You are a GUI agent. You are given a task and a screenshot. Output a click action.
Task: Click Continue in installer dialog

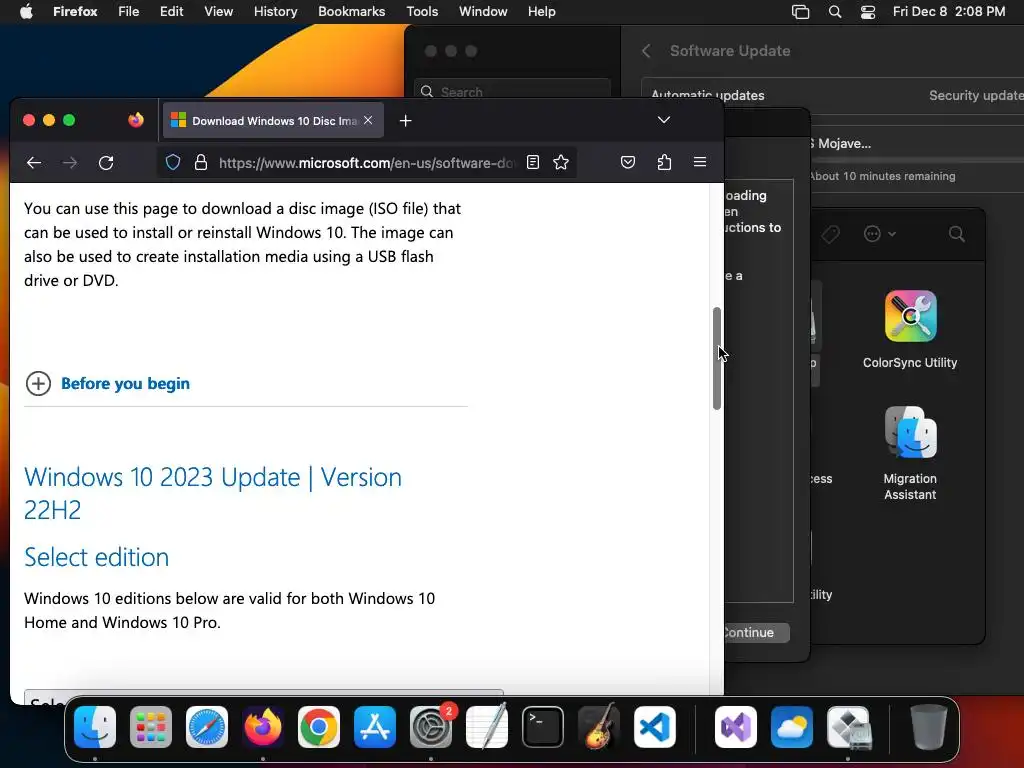click(756, 632)
